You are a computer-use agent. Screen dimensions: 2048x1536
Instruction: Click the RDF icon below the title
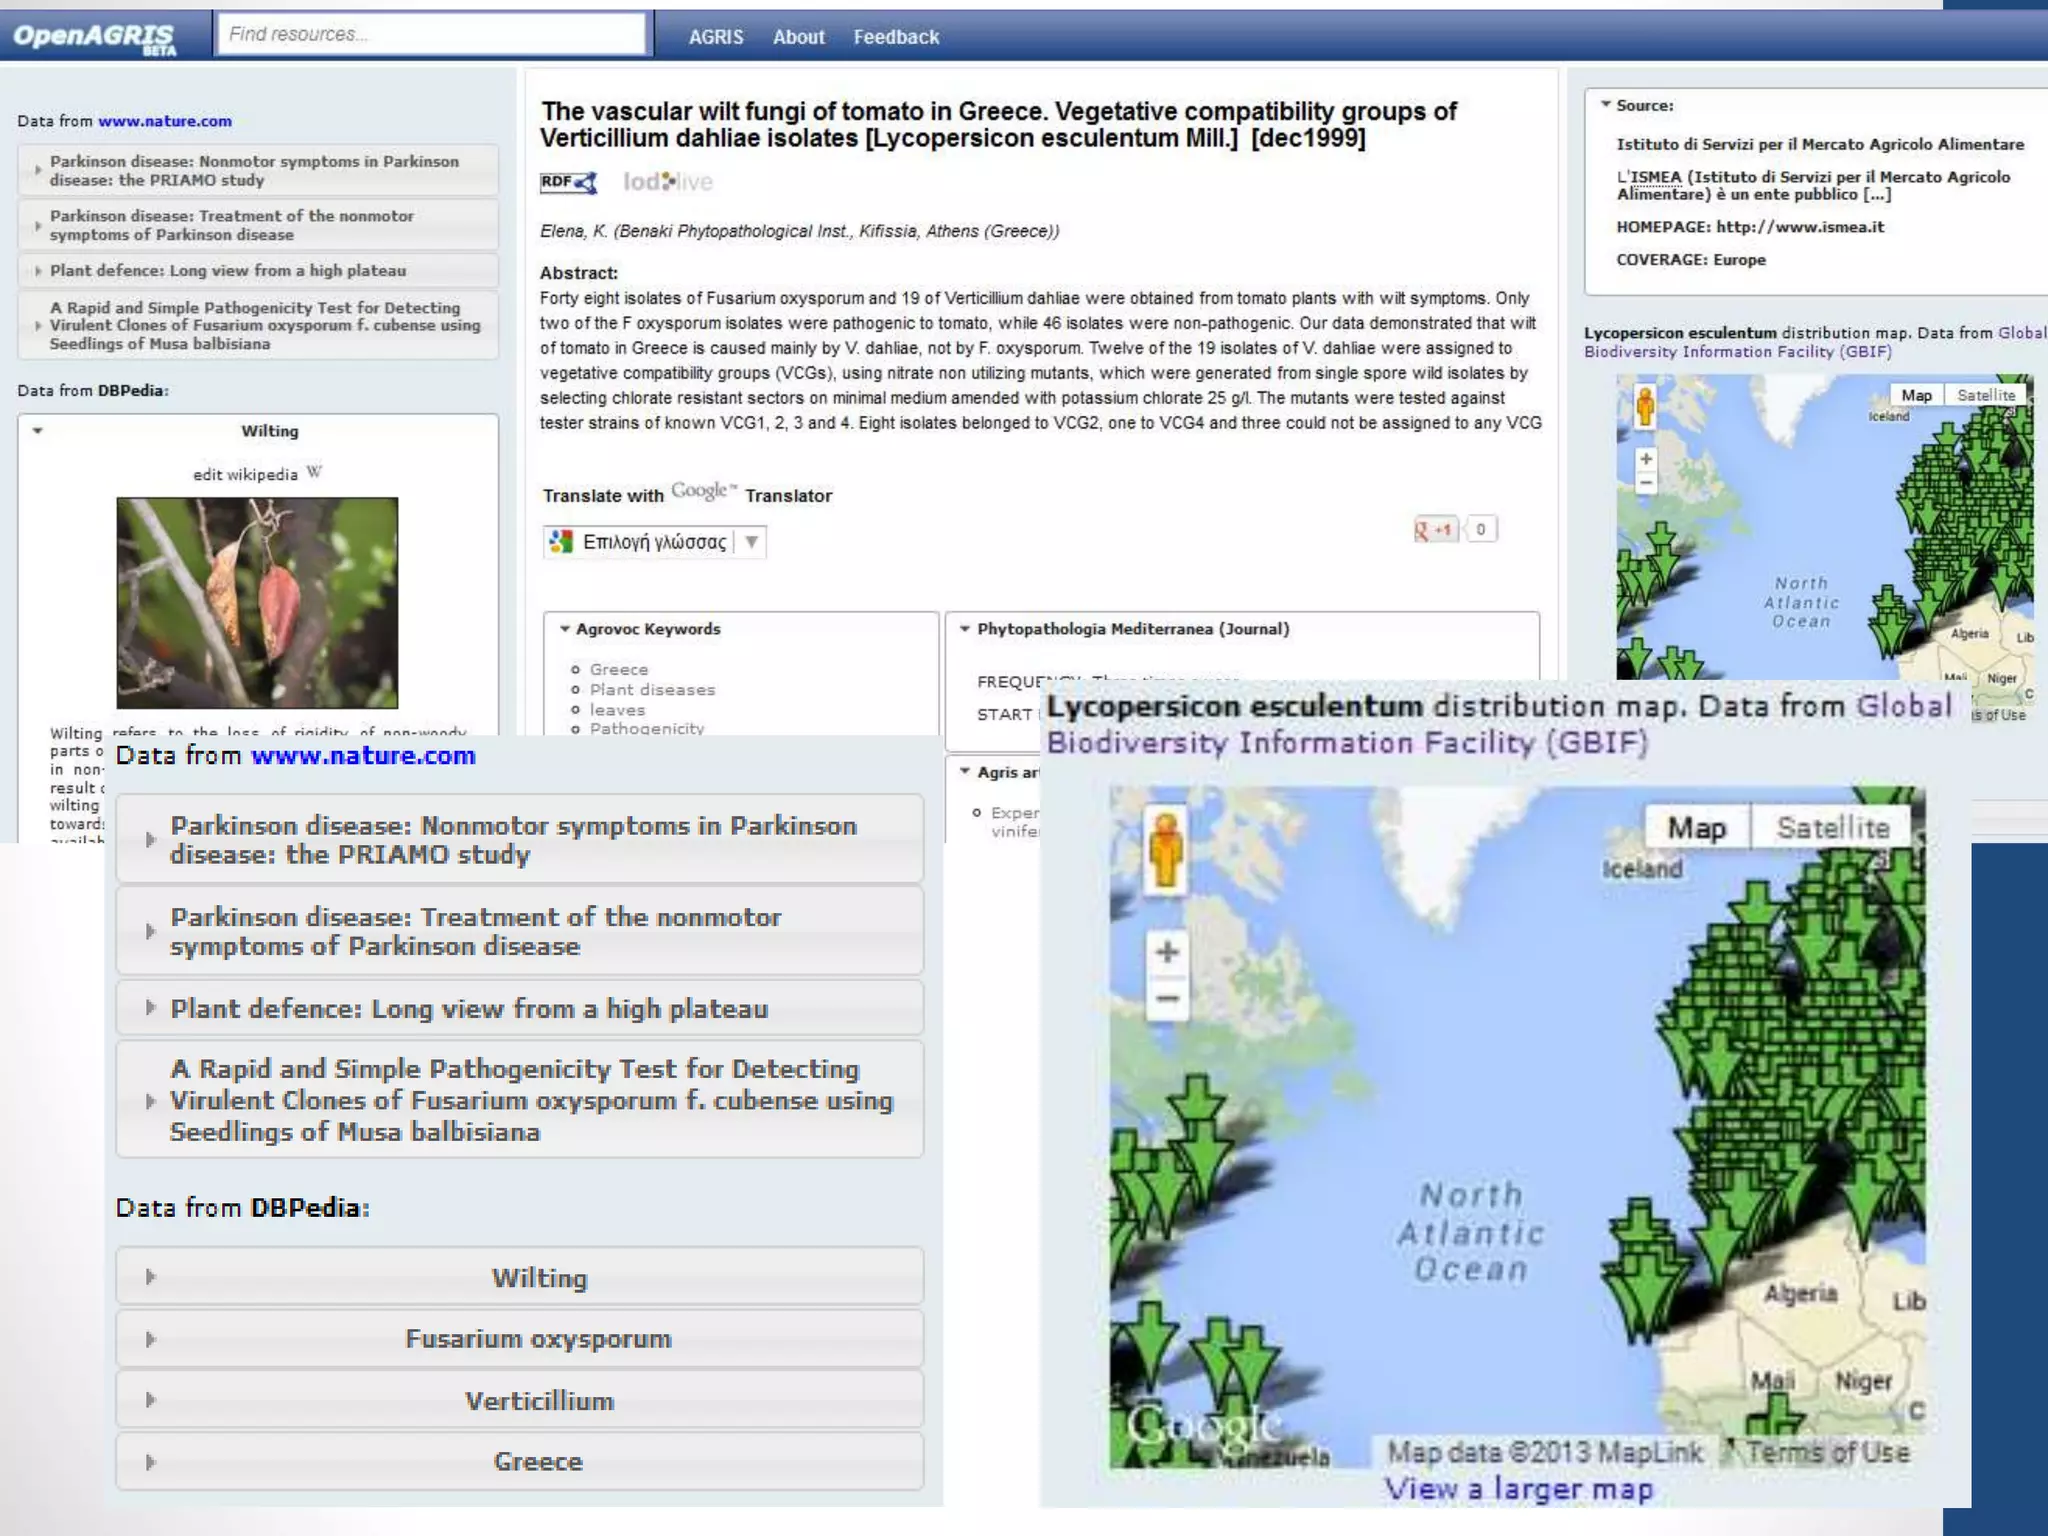tap(567, 182)
